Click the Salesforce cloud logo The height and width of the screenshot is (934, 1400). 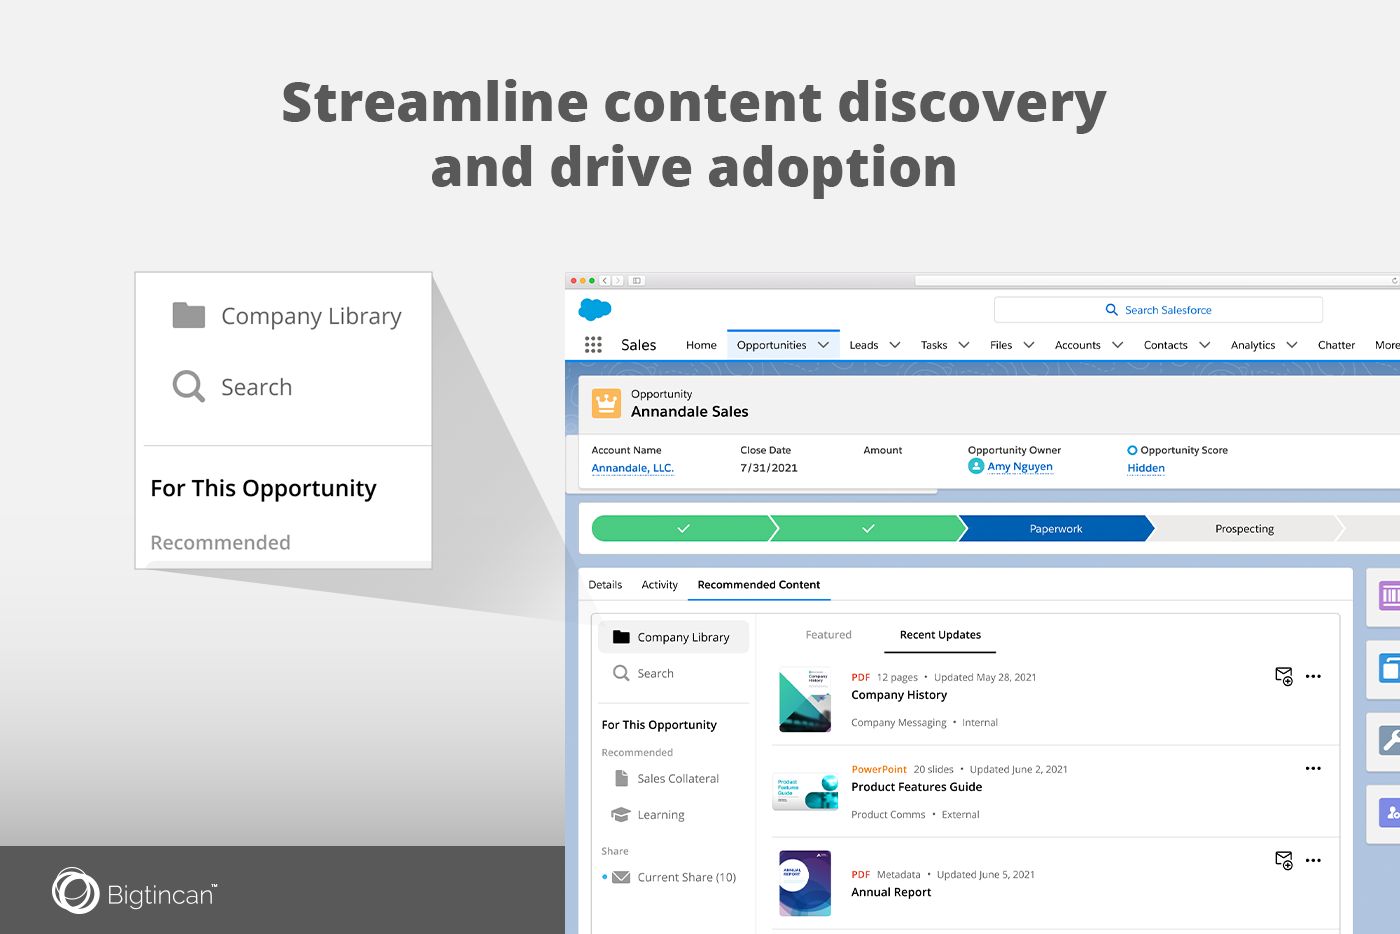tap(595, 310)
